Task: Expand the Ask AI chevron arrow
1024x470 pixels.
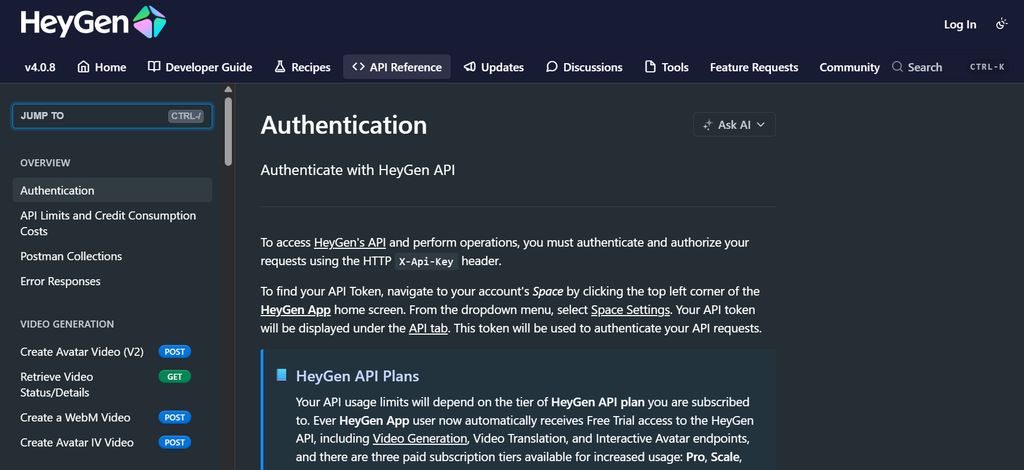Action: [x=761, y=125]
